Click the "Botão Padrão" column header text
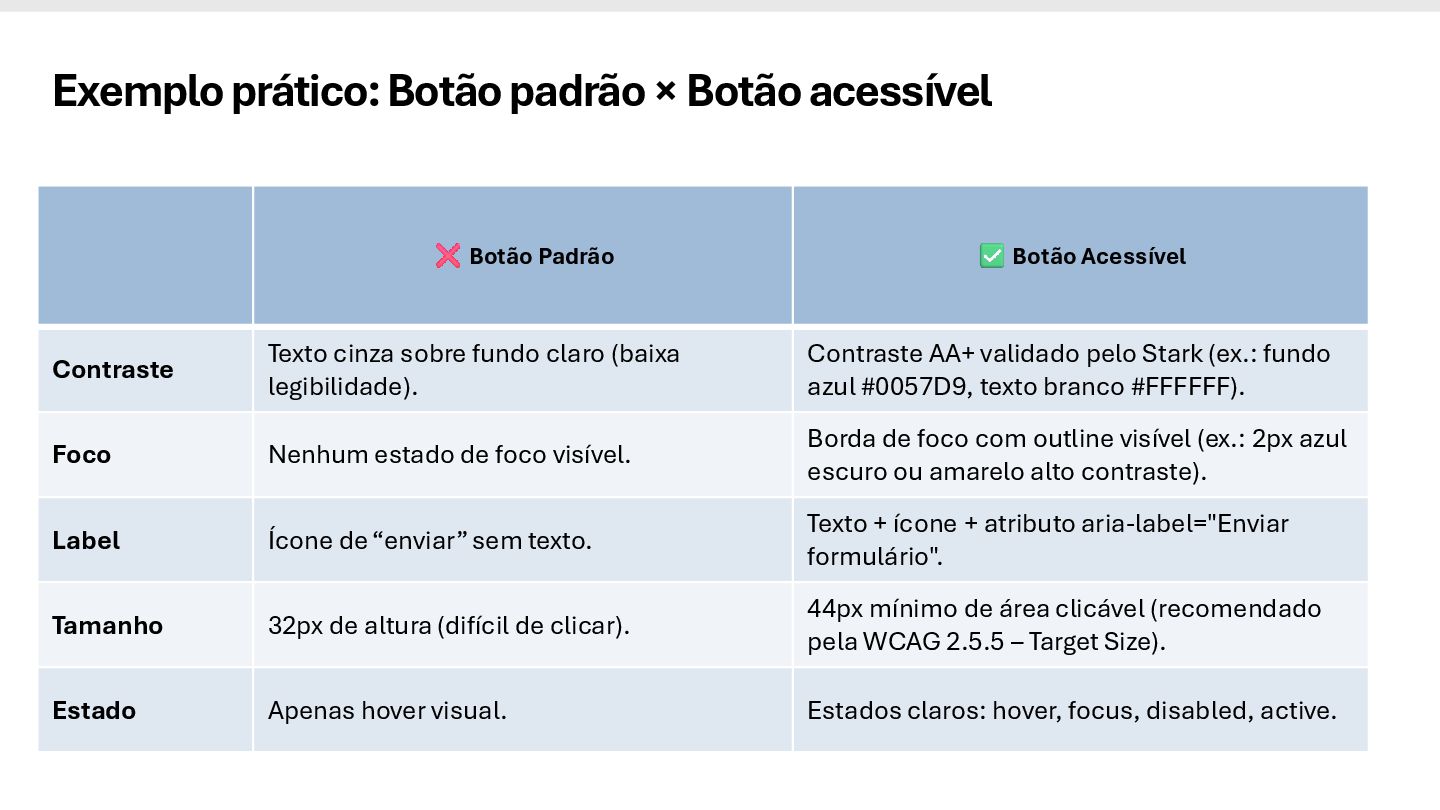The image size is (1440, 810). [x=541, y=257]
